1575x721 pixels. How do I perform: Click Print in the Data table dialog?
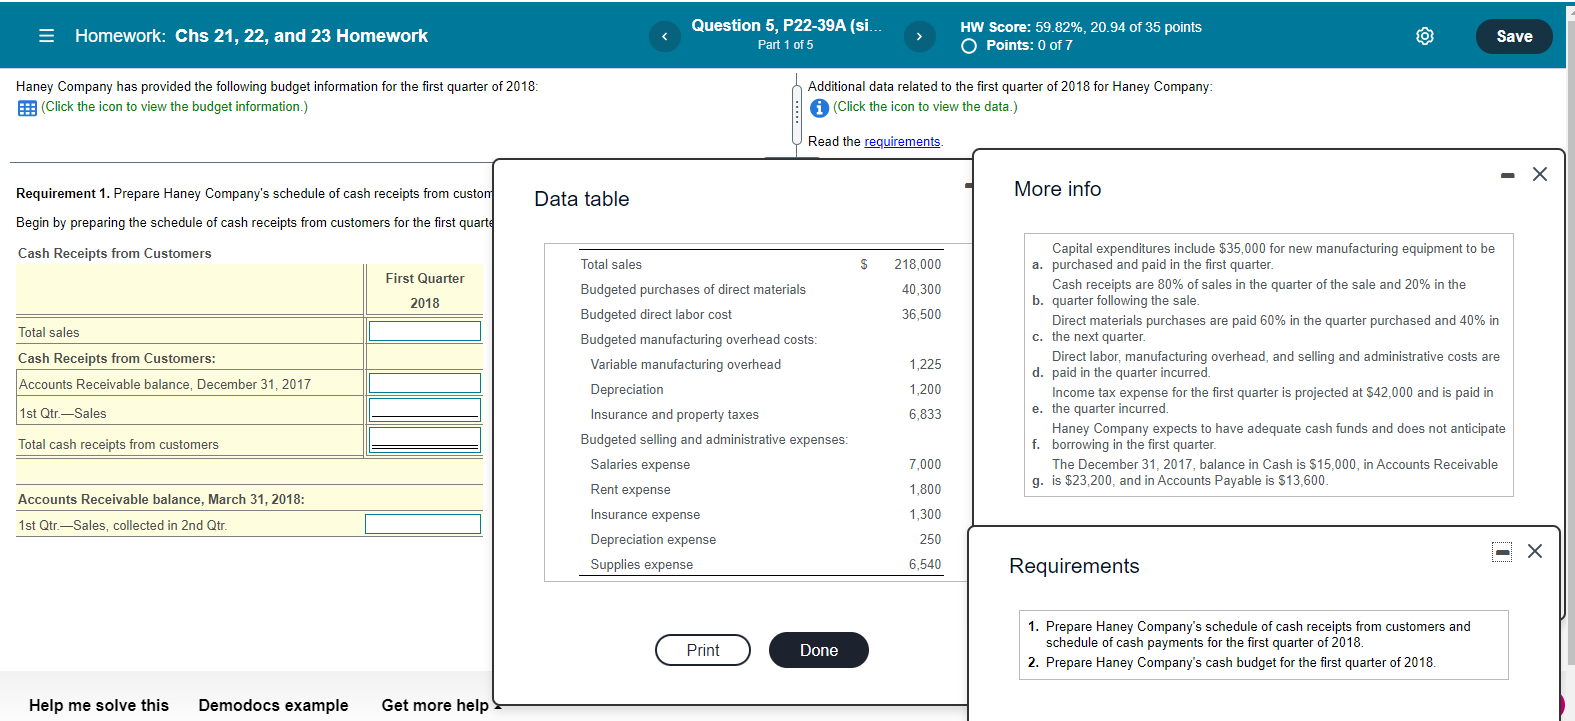[x=703, y=650]
